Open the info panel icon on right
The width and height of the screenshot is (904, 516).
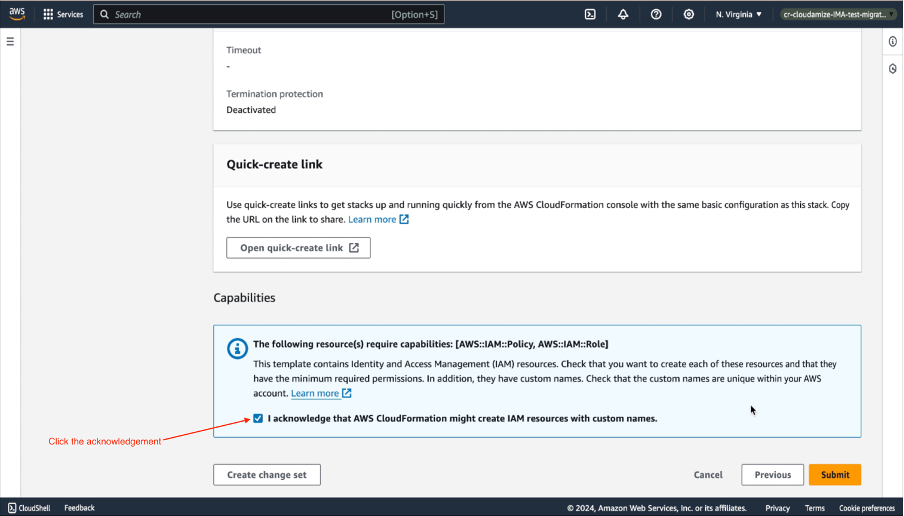(892, 41)
